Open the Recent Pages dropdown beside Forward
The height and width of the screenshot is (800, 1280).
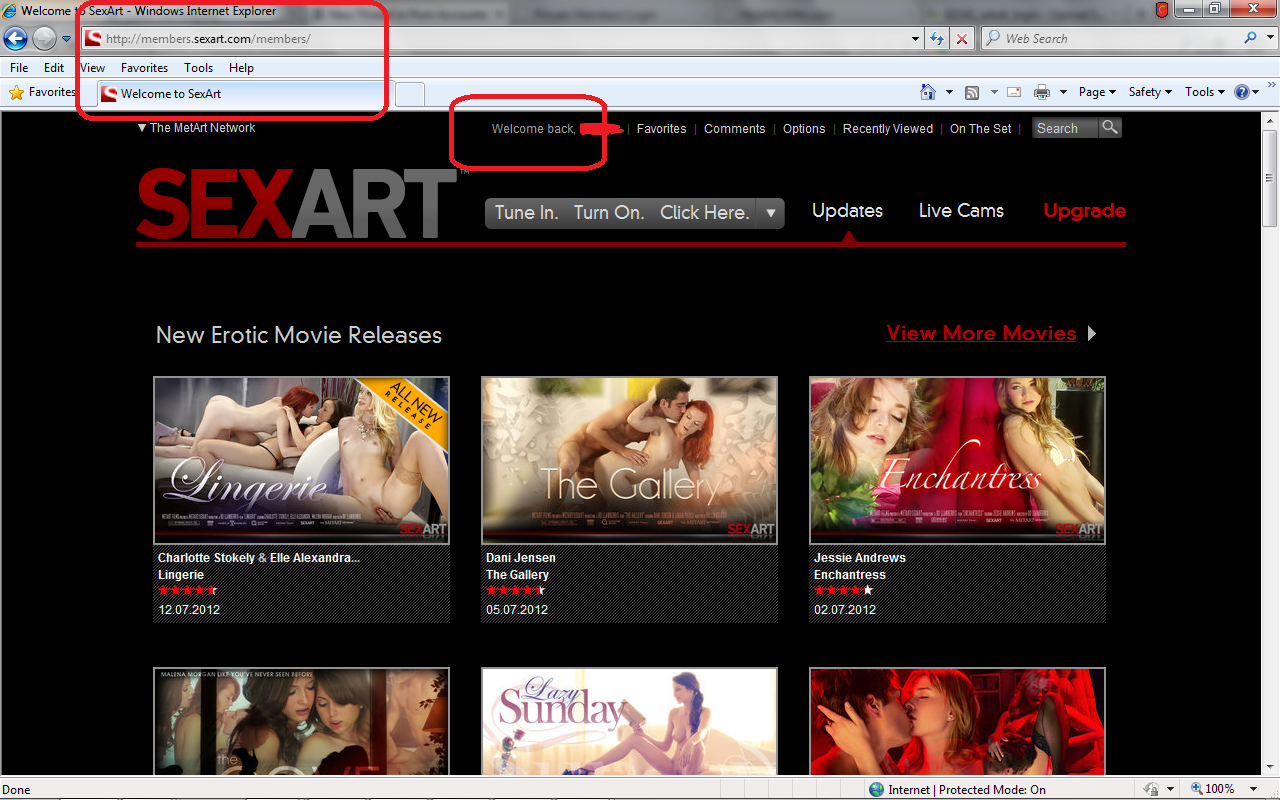click(66, 39)
